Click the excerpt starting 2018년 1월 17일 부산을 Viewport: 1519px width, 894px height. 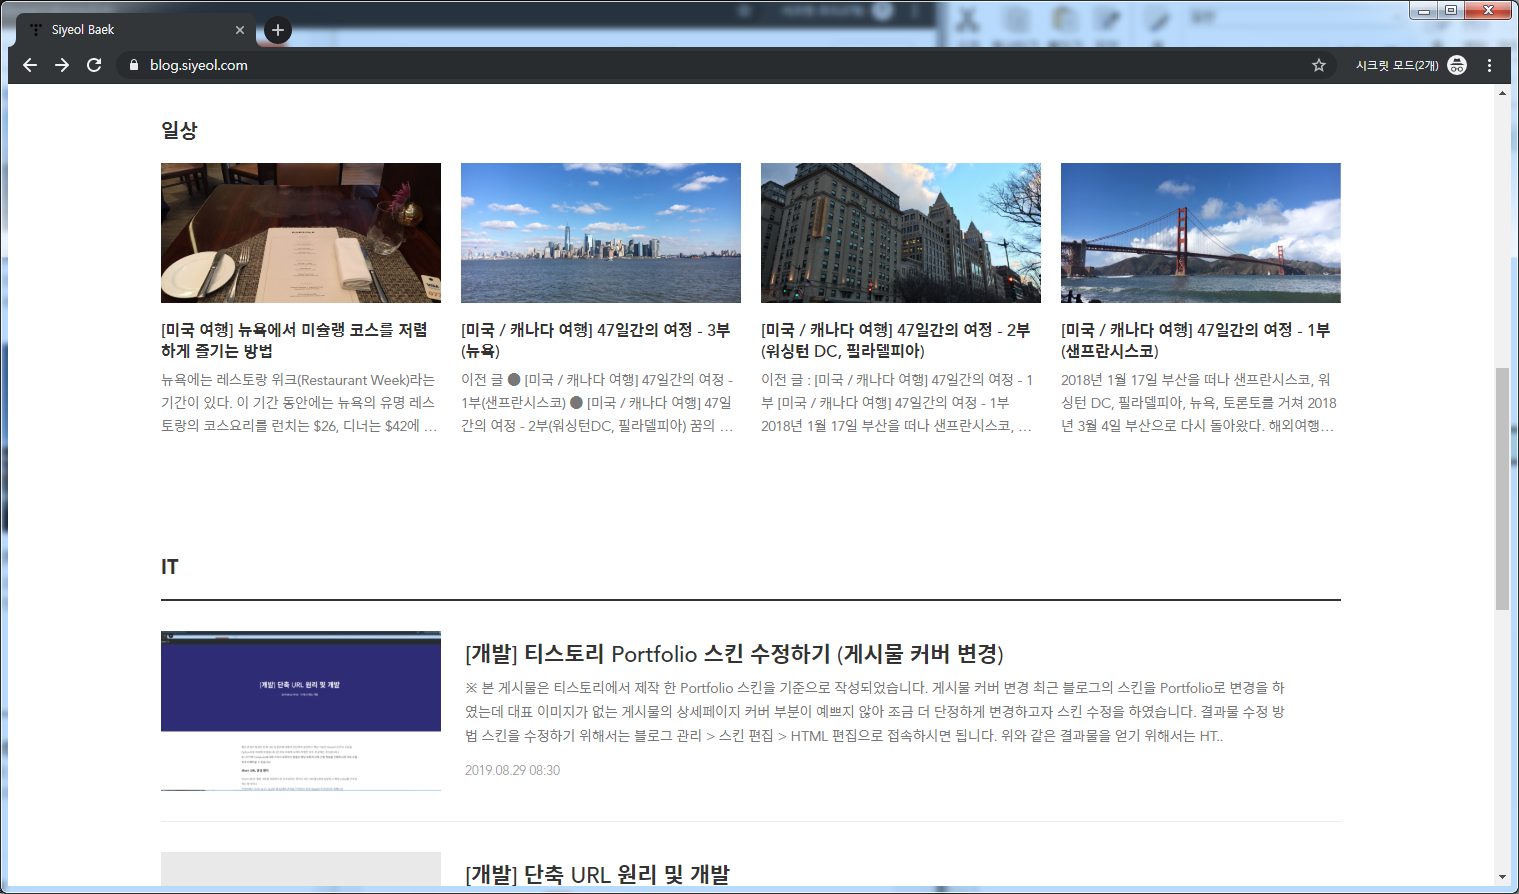pyautogui.click(x=1199, y=403)
